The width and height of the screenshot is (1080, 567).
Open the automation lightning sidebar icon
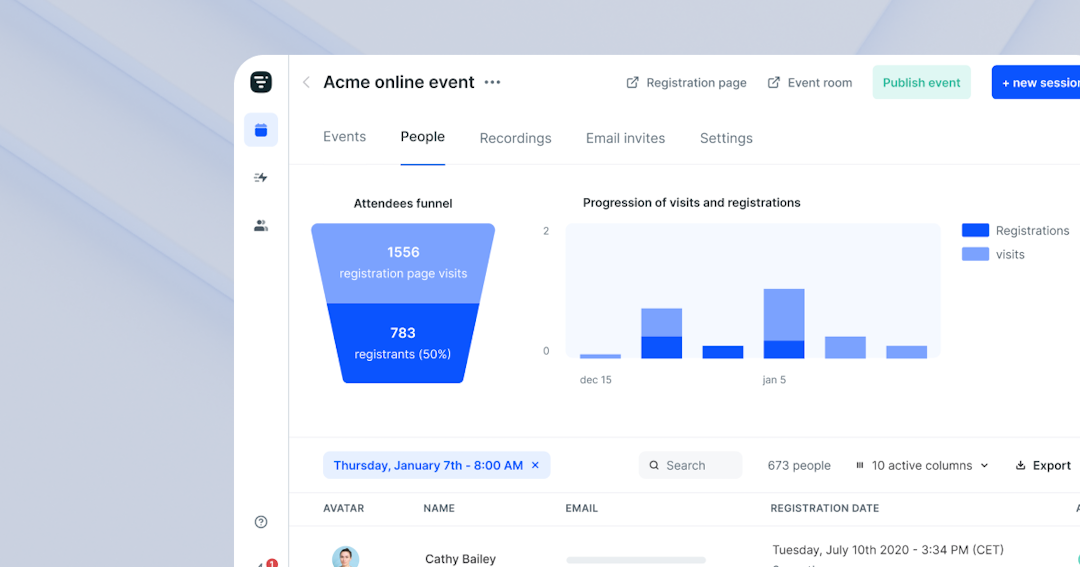click(261, 178)
